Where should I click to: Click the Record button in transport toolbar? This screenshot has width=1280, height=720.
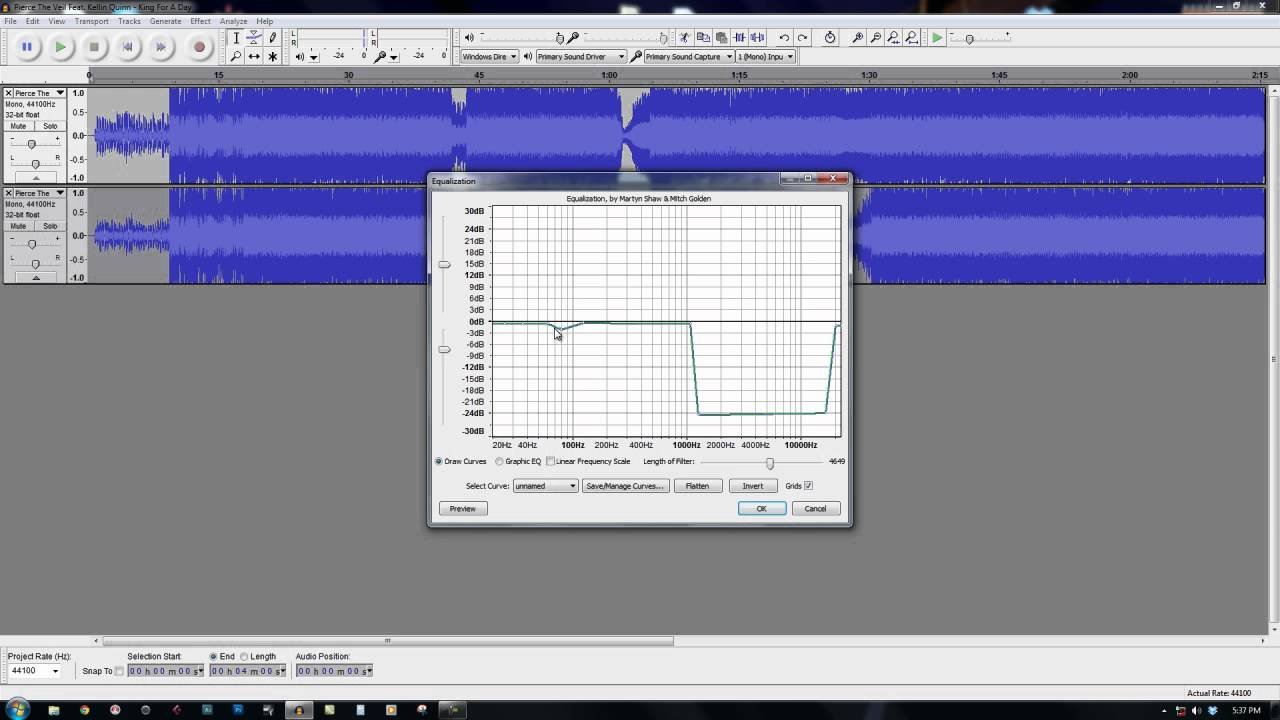coord(199,47)
